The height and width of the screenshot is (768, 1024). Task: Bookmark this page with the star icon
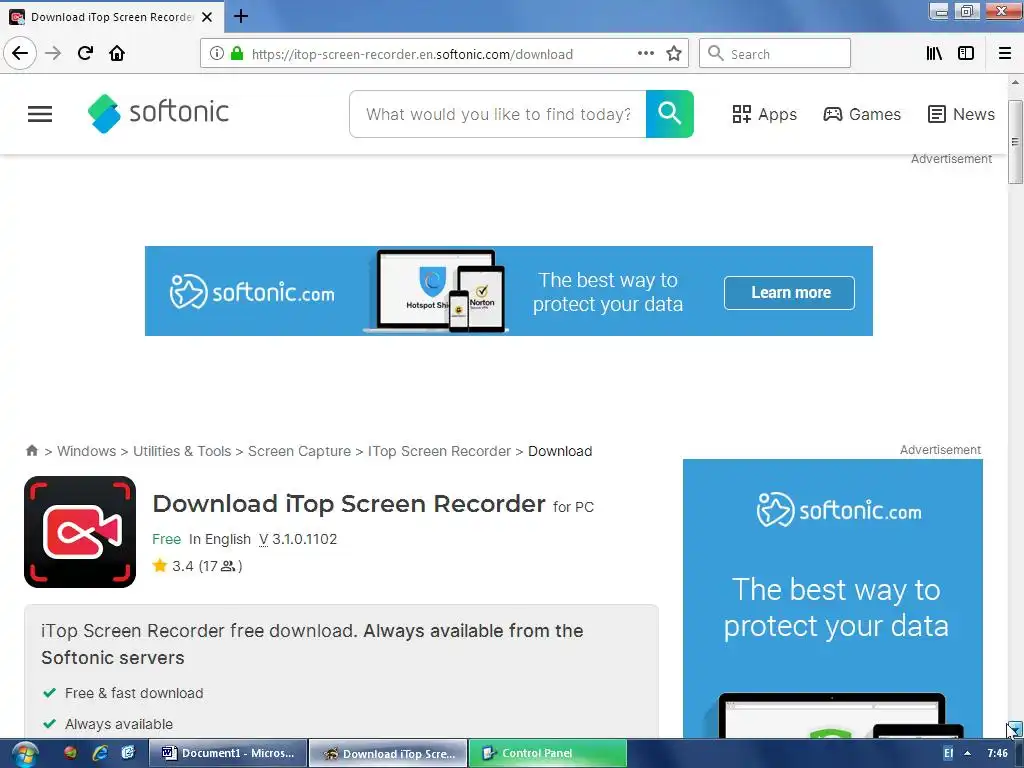[x=674, y=53]
